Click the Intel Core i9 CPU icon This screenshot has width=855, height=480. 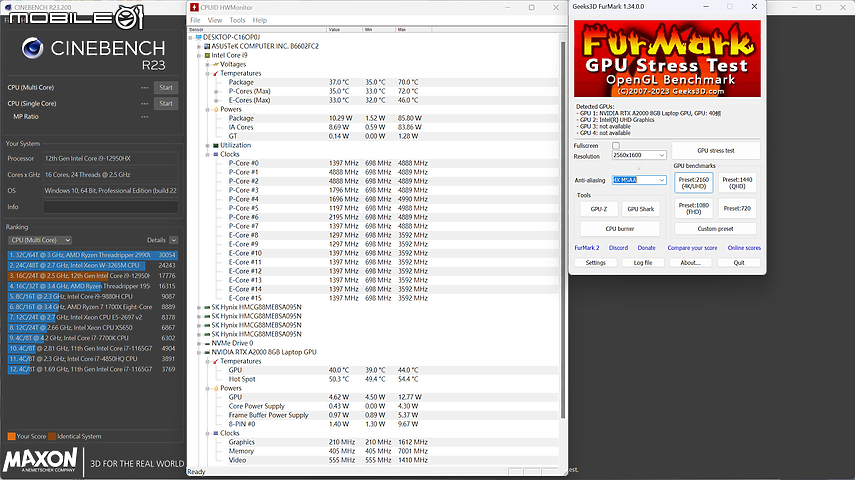coord(207,55)
